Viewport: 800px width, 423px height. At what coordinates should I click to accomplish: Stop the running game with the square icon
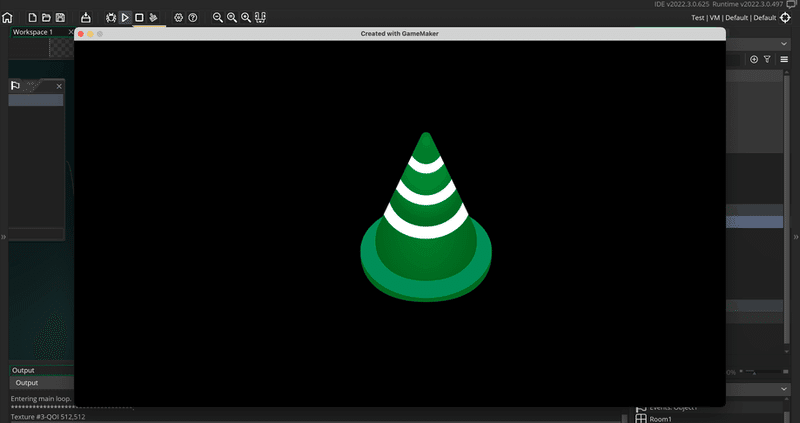click(x=139, y=18)
